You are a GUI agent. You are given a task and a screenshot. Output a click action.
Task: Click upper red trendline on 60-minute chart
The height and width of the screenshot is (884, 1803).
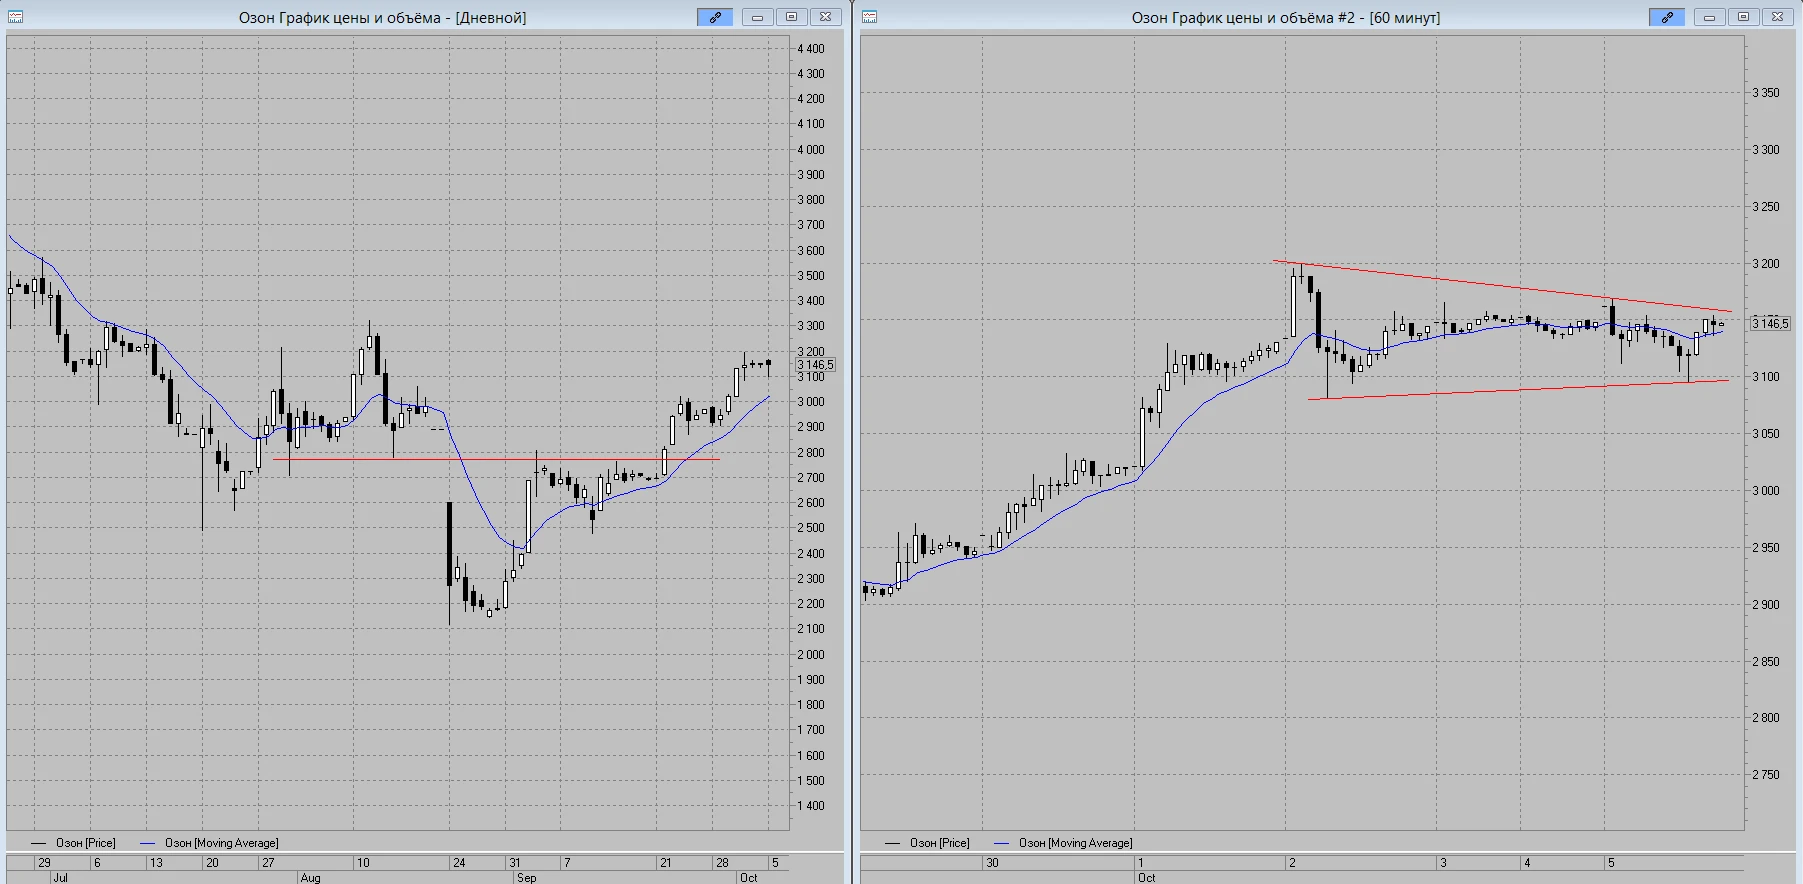tap(1502, 286)
